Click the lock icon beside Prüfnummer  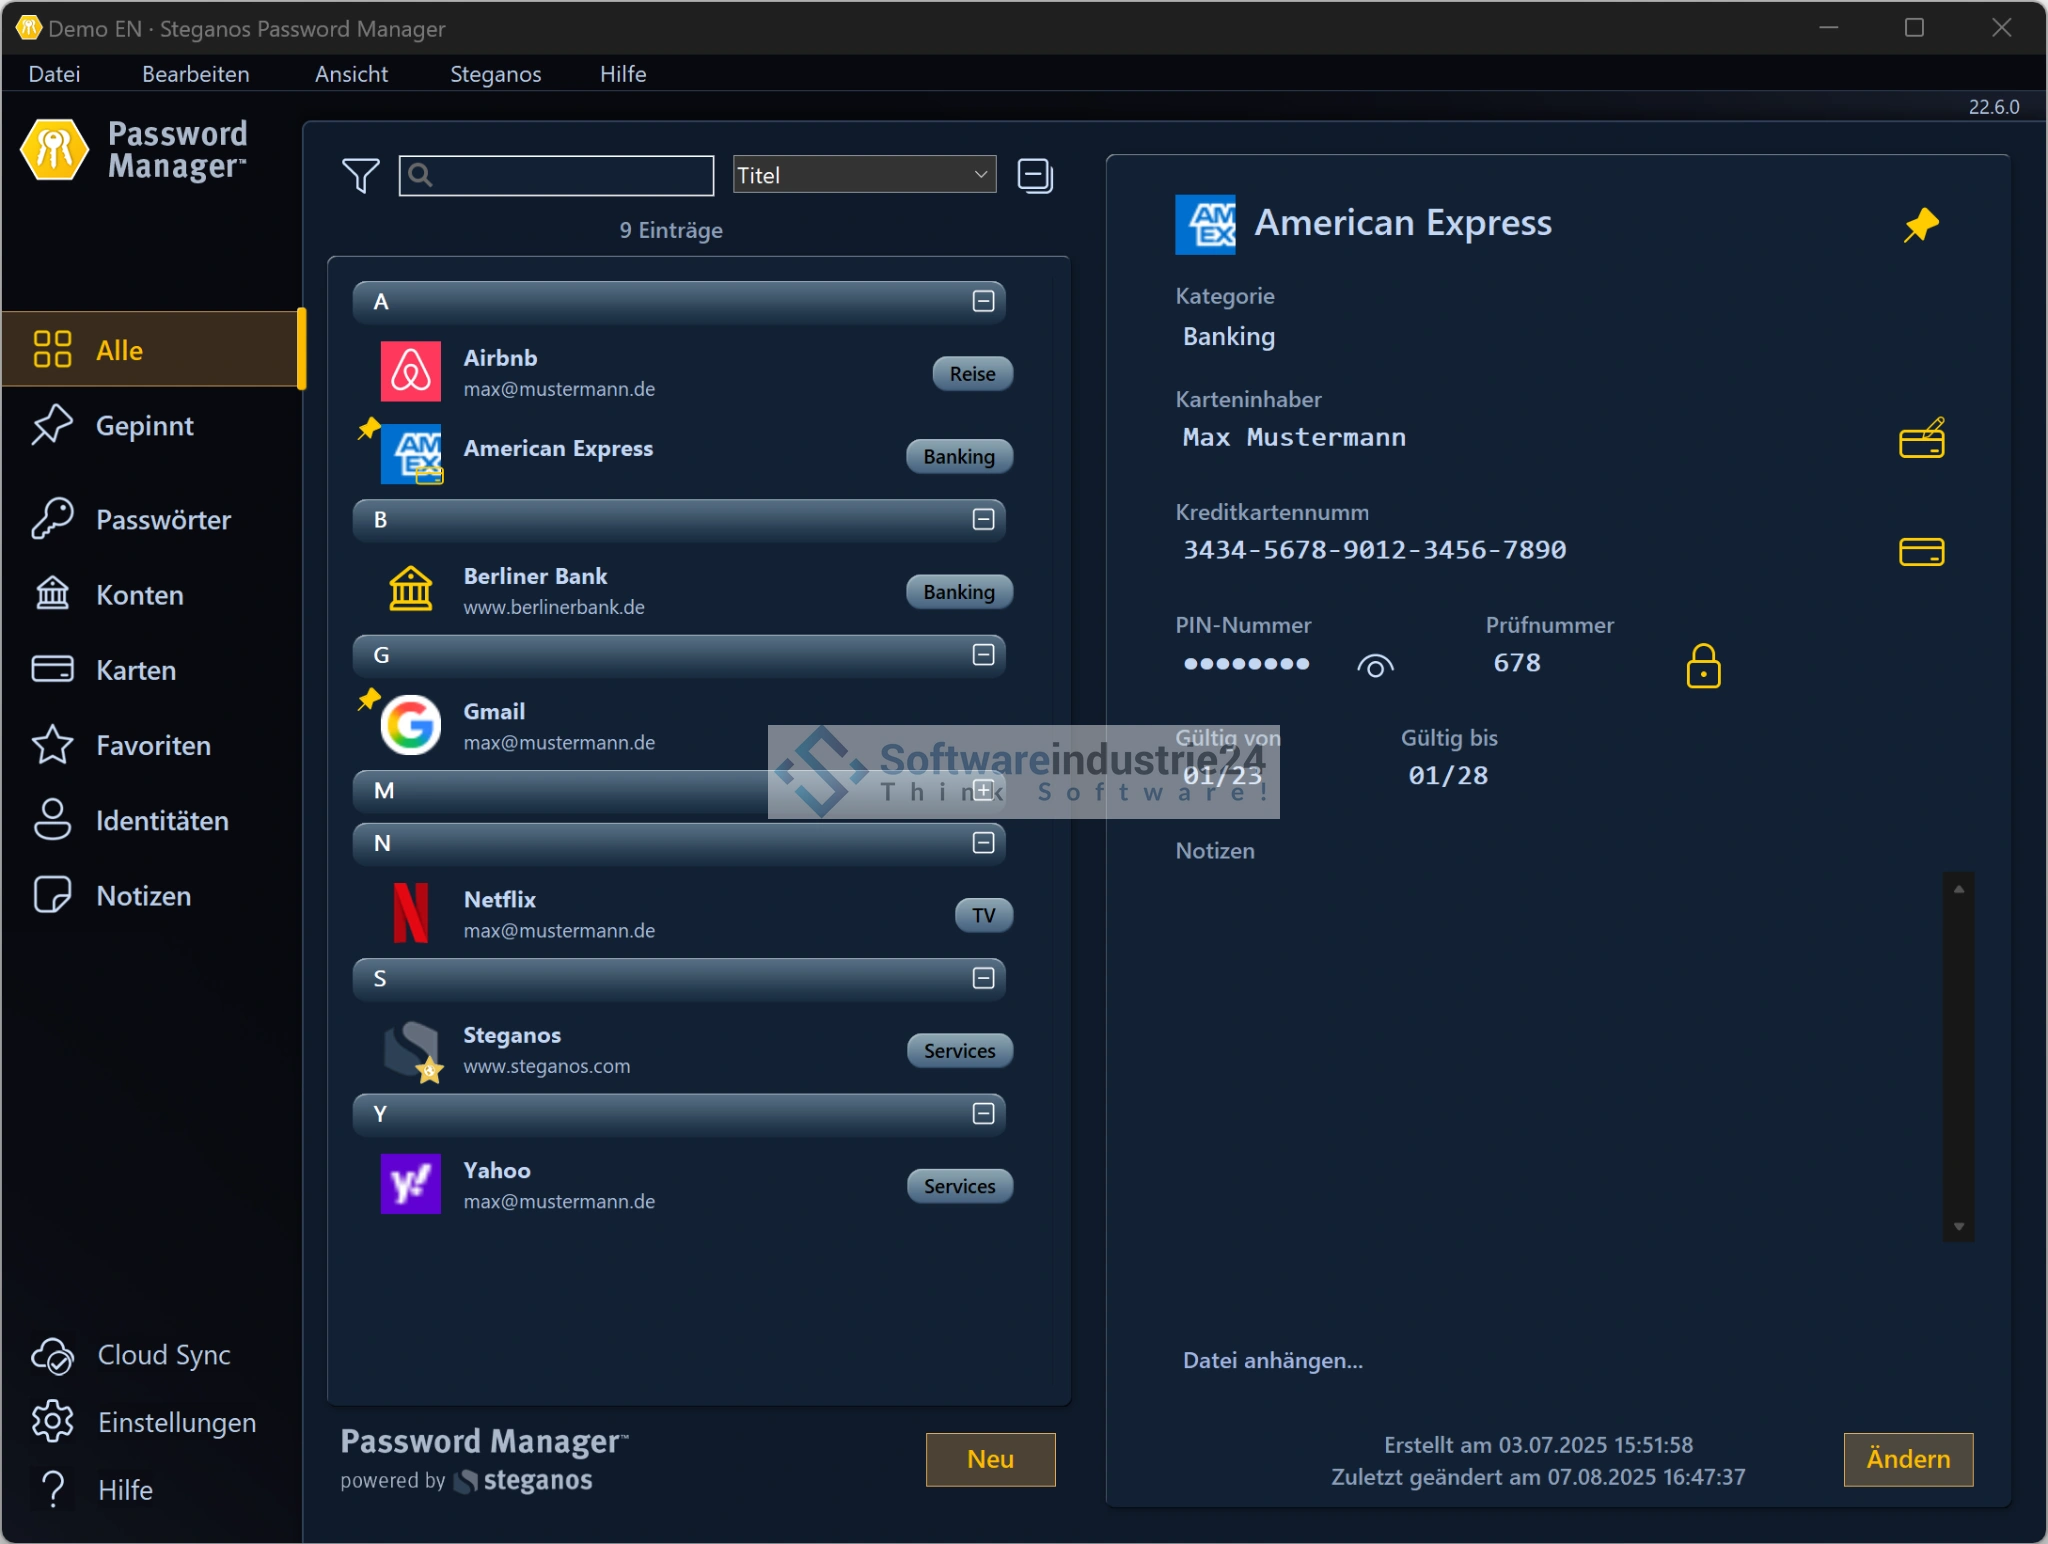[1703, 666]
